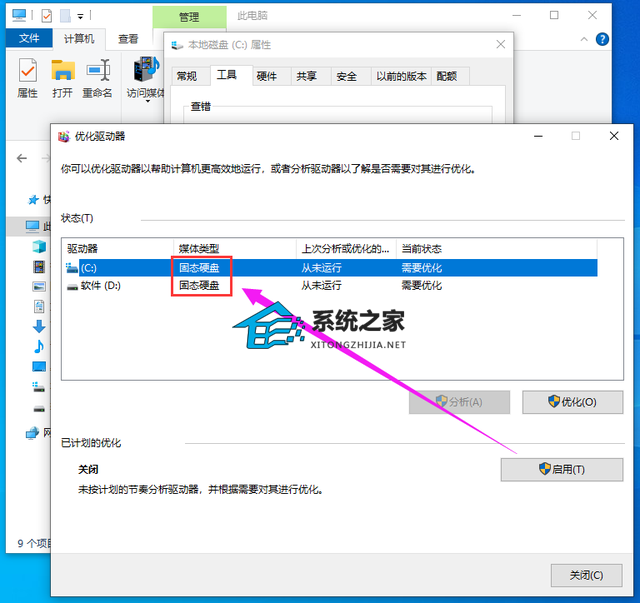Image resolution: width=640 pixels, height=603 pixels.
Task: Click 需要优化 status in D drive row
Action: (422, 285)
